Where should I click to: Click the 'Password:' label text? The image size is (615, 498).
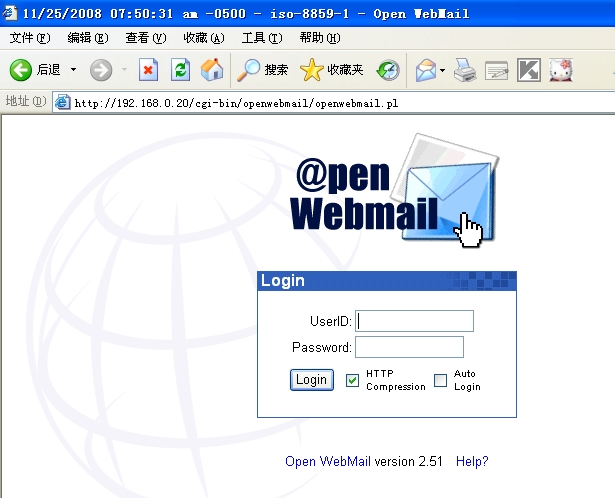[322, 347]
